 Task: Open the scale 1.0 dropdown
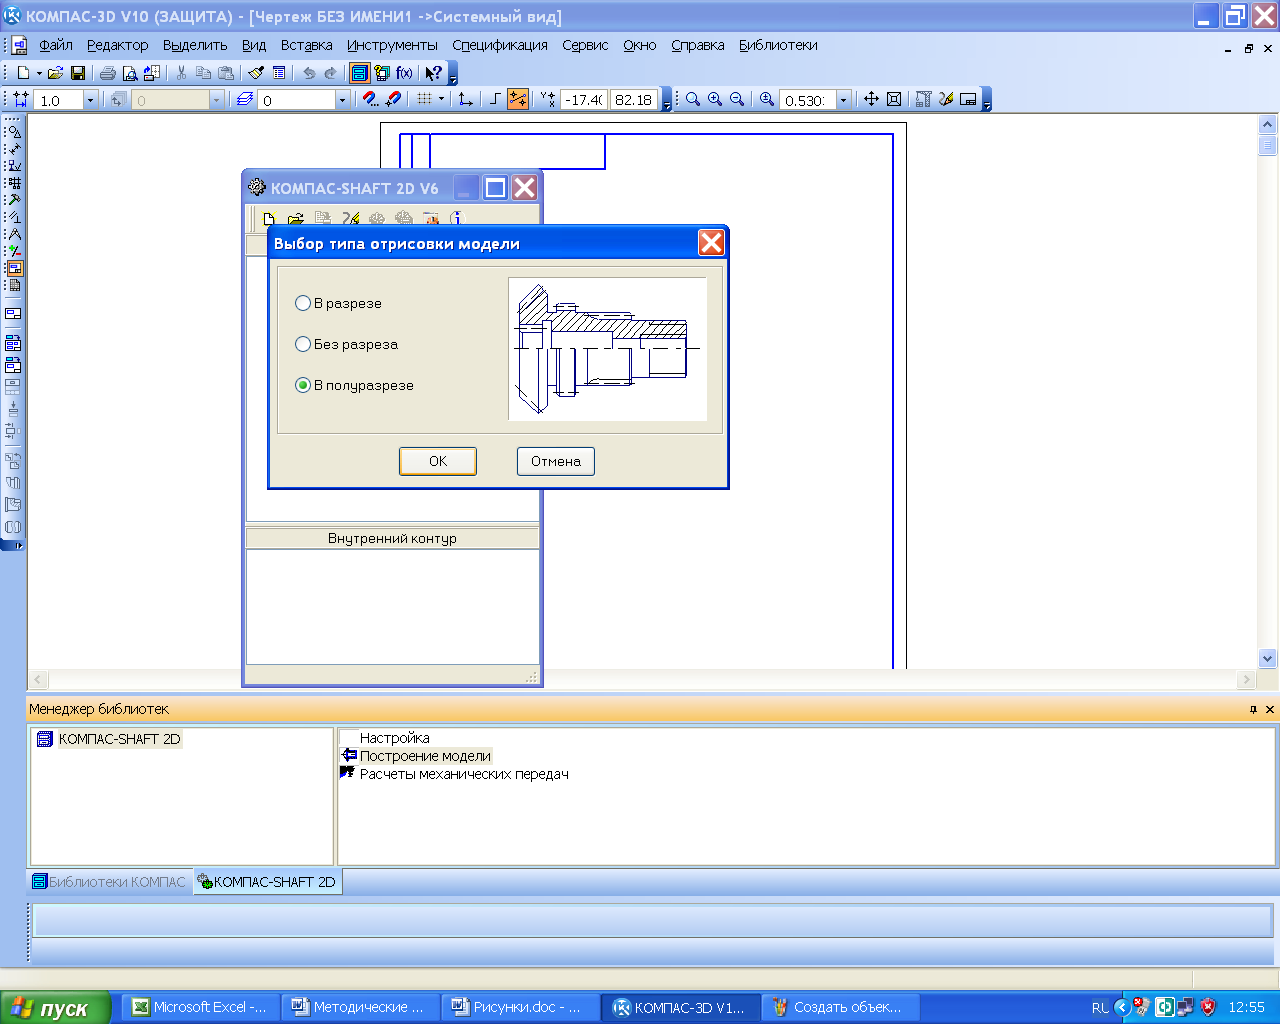tap(90, 100)
